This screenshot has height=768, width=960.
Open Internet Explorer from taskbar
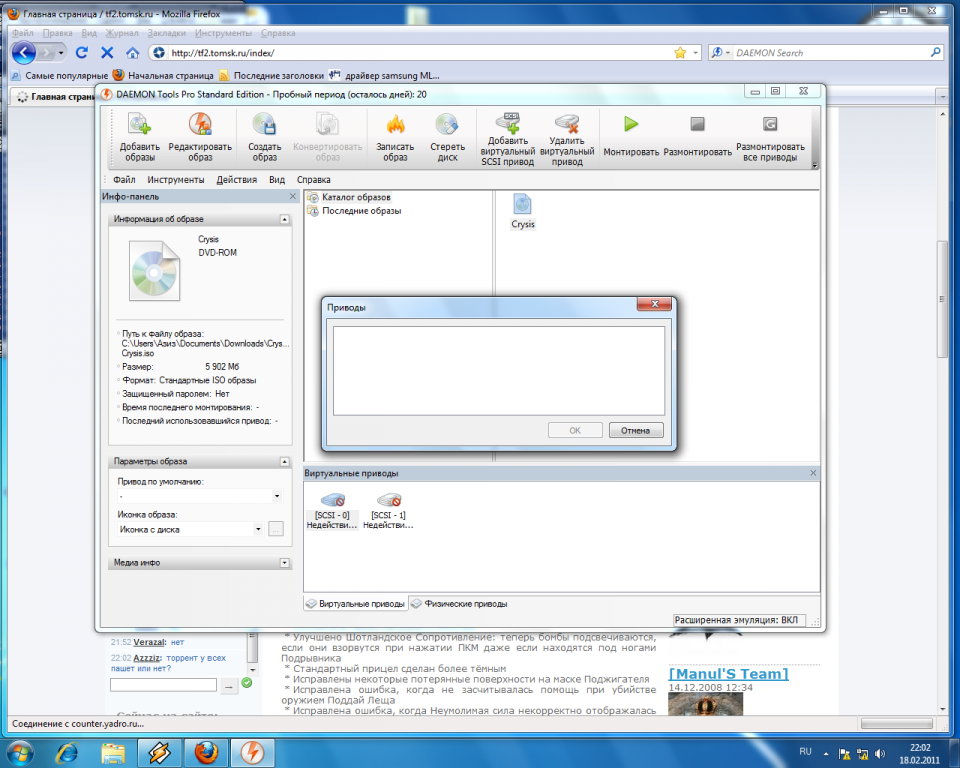point(67,752)
